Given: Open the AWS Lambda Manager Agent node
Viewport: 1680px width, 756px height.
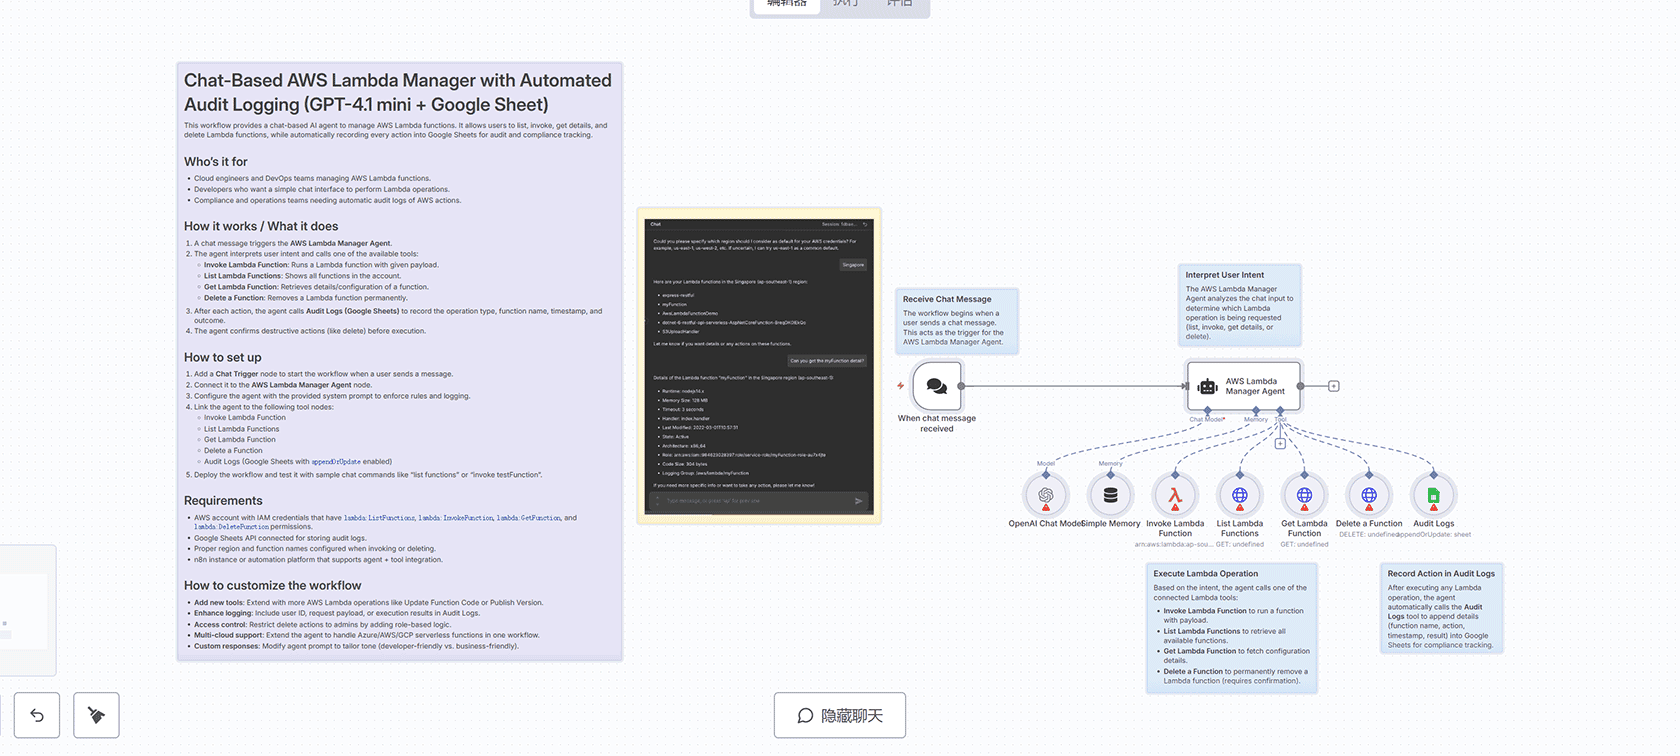Looking at the screenshot, I should click(x=1243, y=386).
